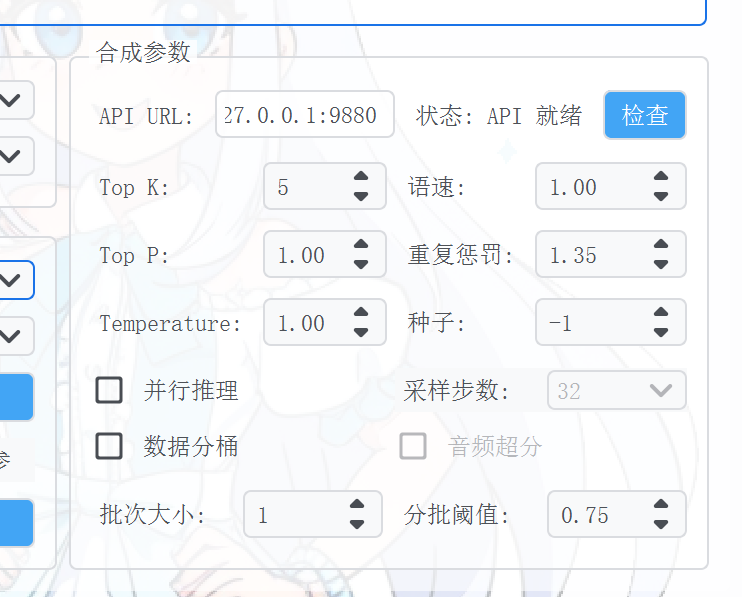Increase the Temperature value
The image size is (742, 597).
[361, 314]
